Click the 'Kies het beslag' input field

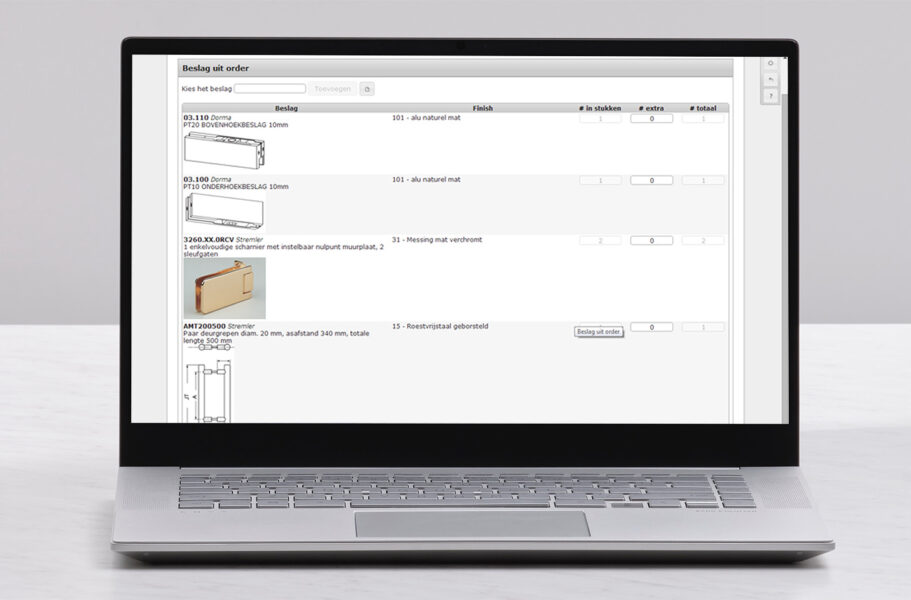[x=270, y=89]
